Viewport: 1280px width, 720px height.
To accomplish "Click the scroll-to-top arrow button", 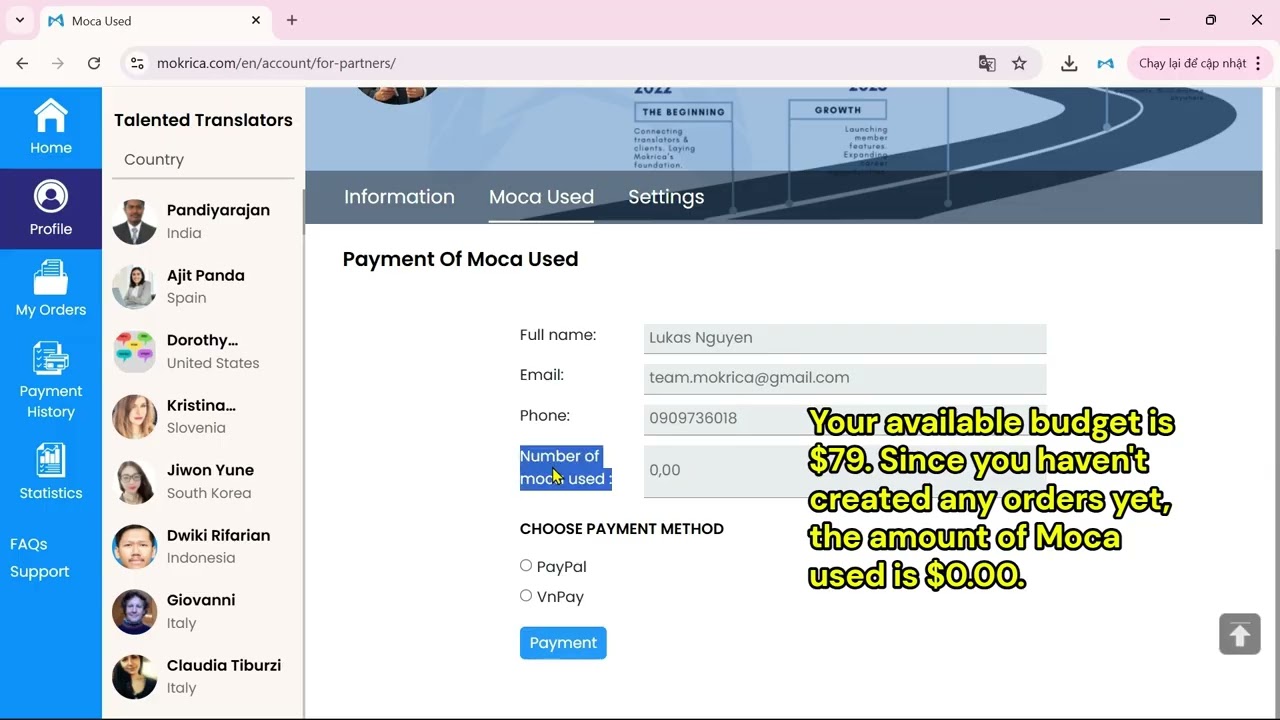I will [x=1239, y=634].
